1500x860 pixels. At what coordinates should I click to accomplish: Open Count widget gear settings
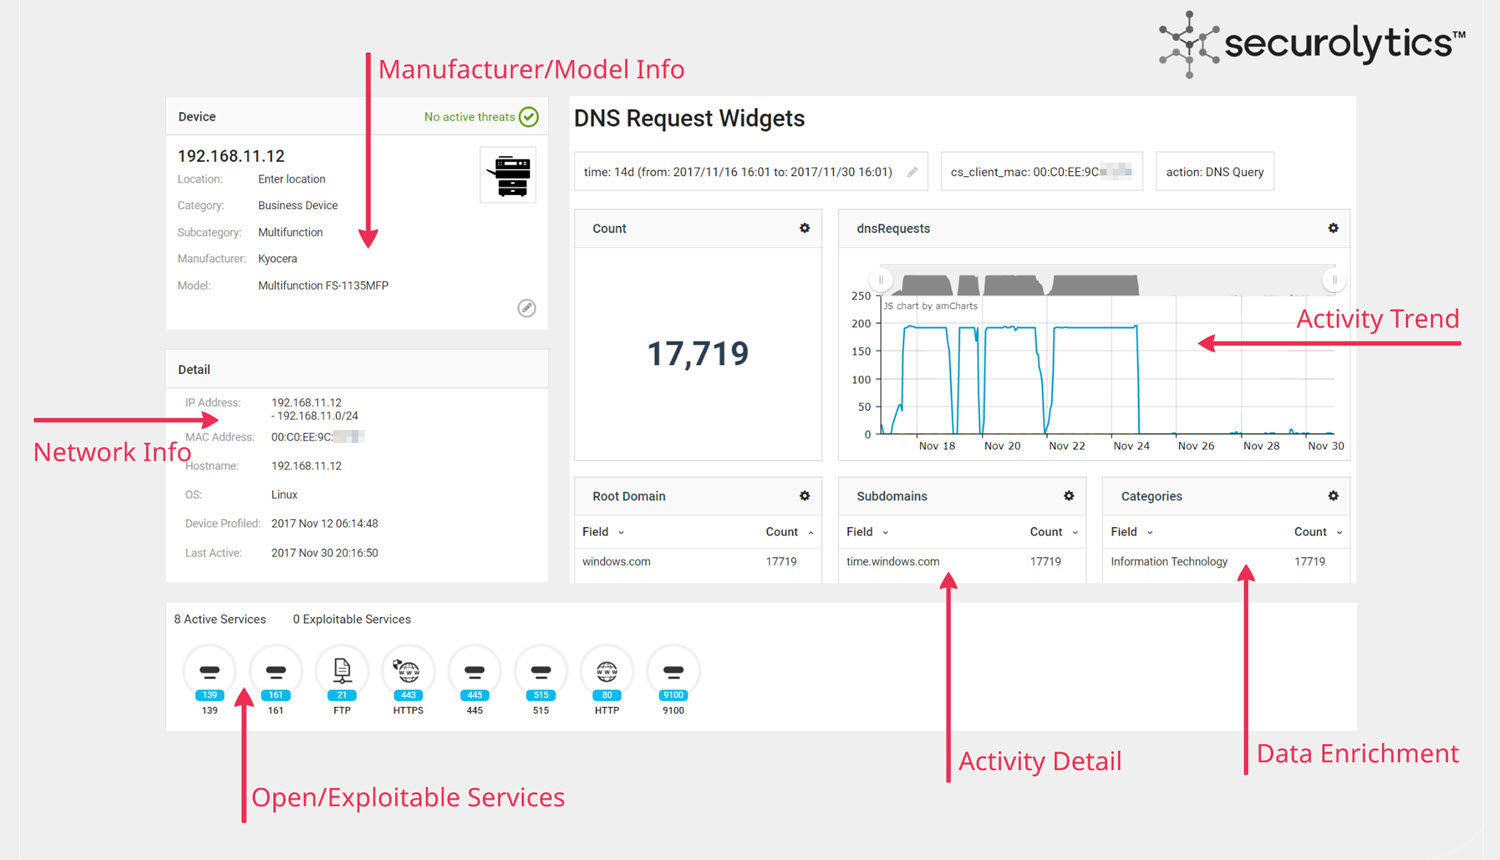[804, 229]
